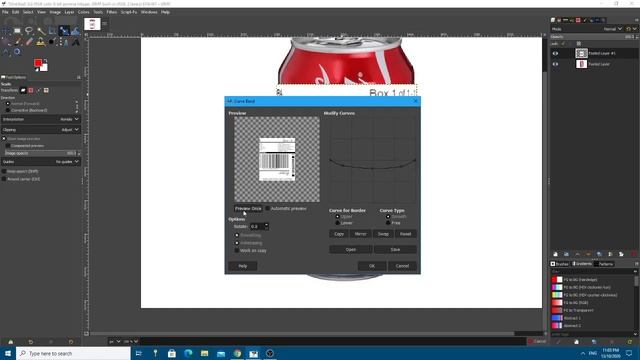This screenshot has height=360, width=640.
Task: Set transform target to layer icon
Action: [23, 90]
